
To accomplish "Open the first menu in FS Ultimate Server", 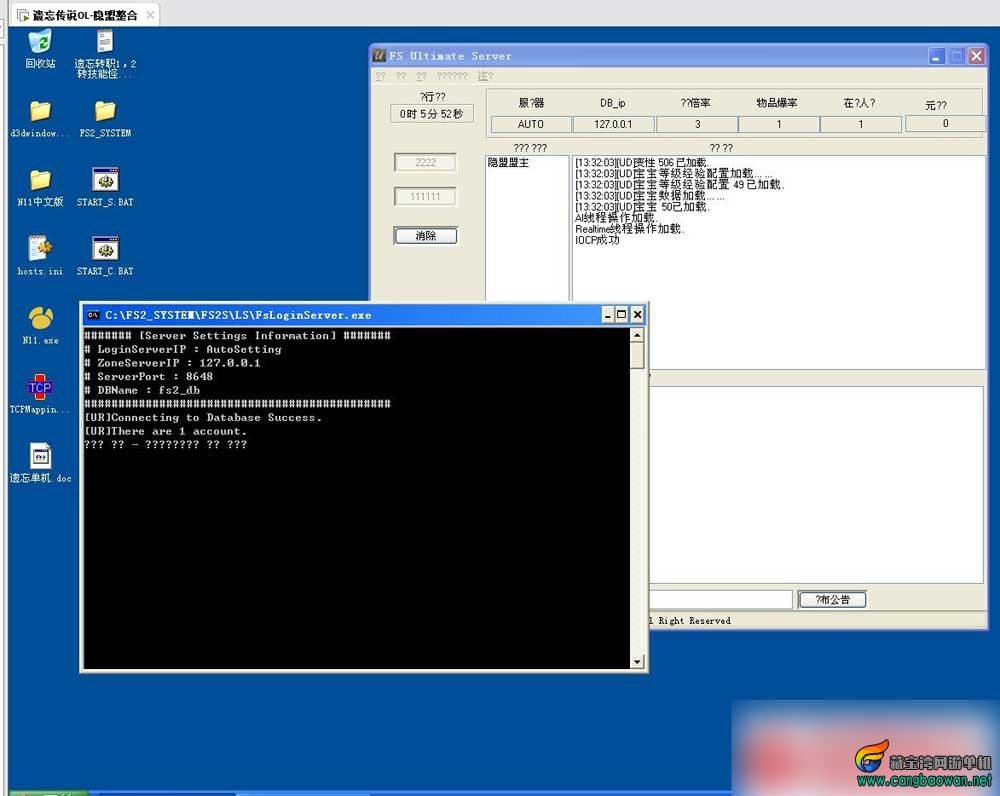I will pyautogui.click(x=380, y=76).
